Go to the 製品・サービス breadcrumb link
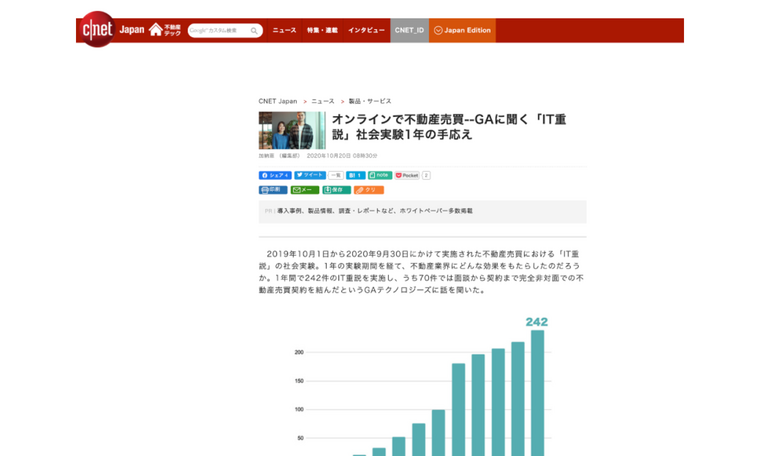Viewport: 760px width, 456px height. [370, 101]
